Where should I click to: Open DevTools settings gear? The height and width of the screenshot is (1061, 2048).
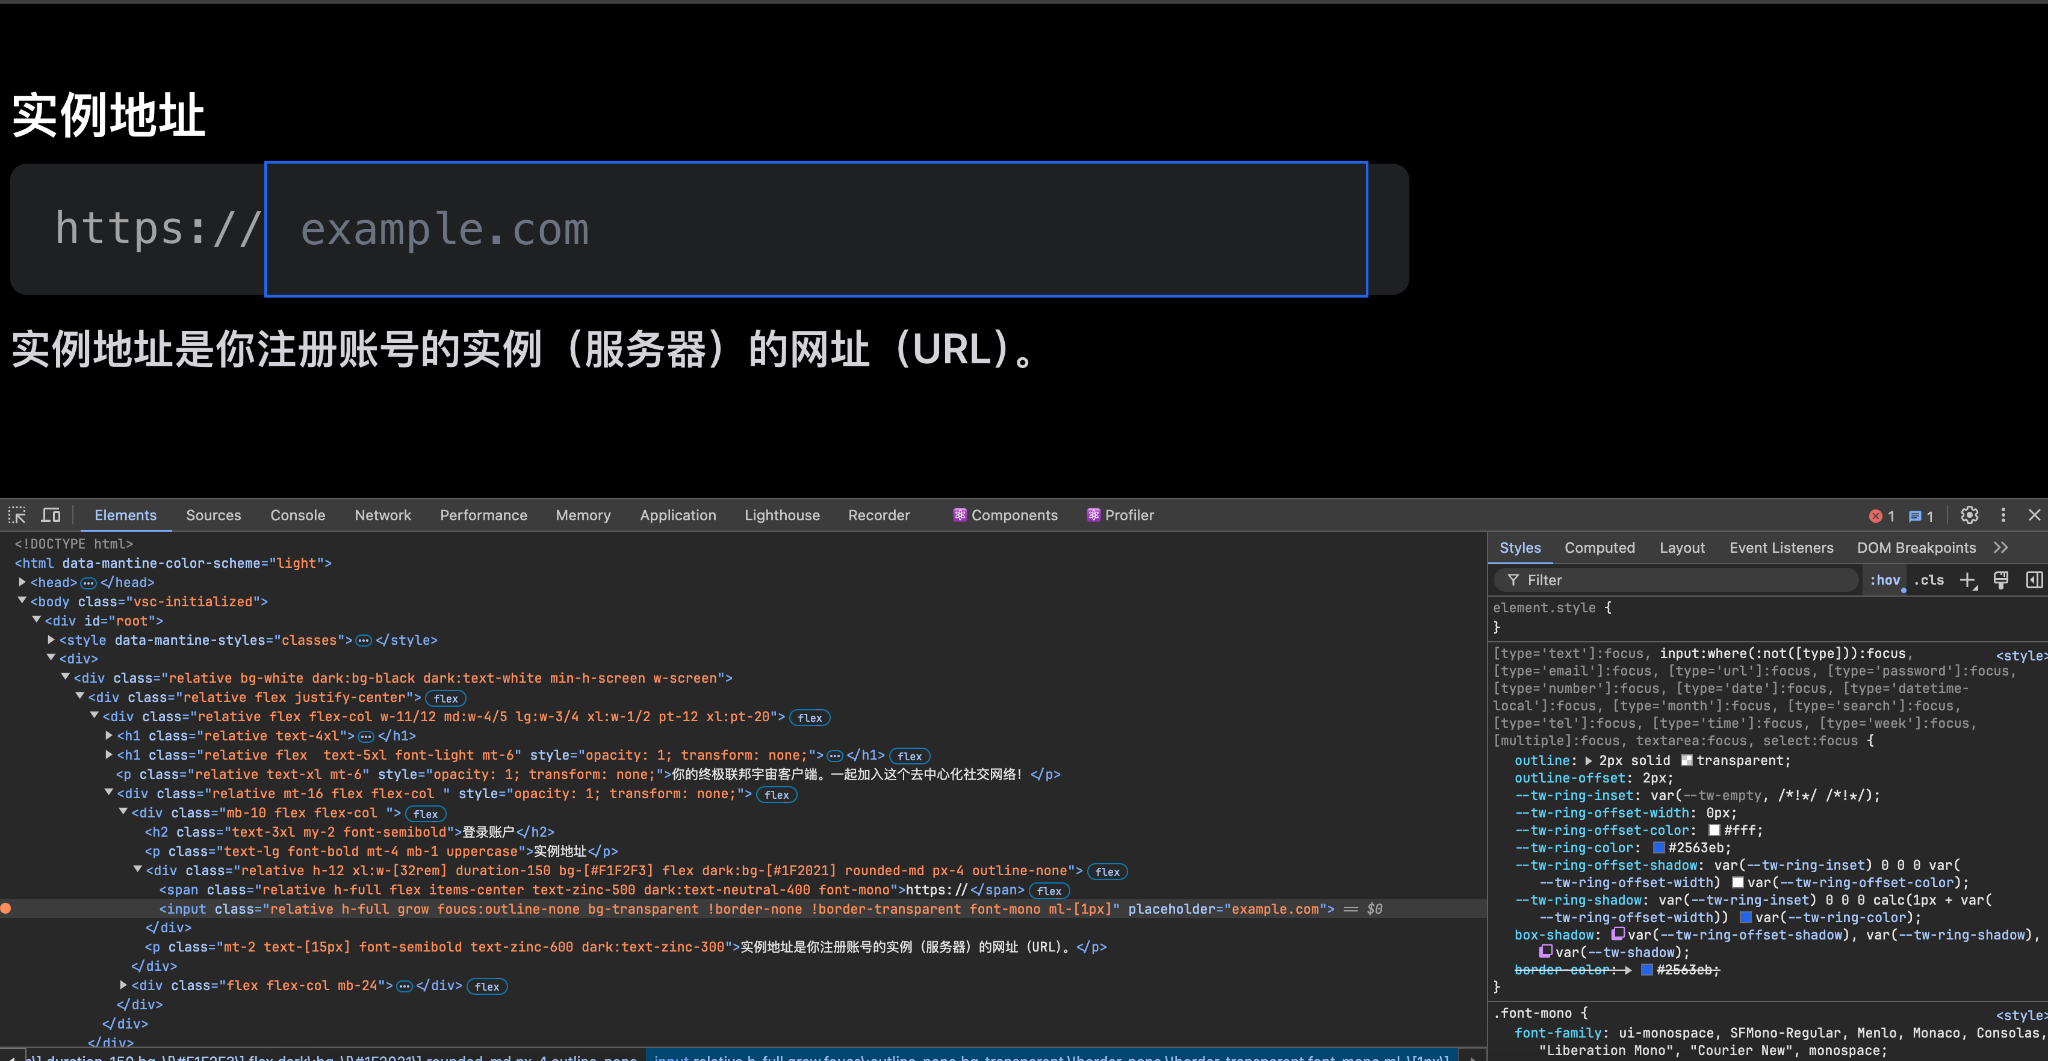1969,515
